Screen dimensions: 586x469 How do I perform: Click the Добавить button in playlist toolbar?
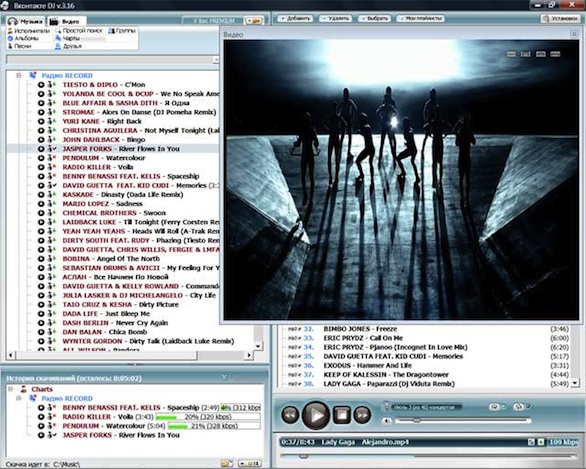pyautogui.click(x=296, y=18)
